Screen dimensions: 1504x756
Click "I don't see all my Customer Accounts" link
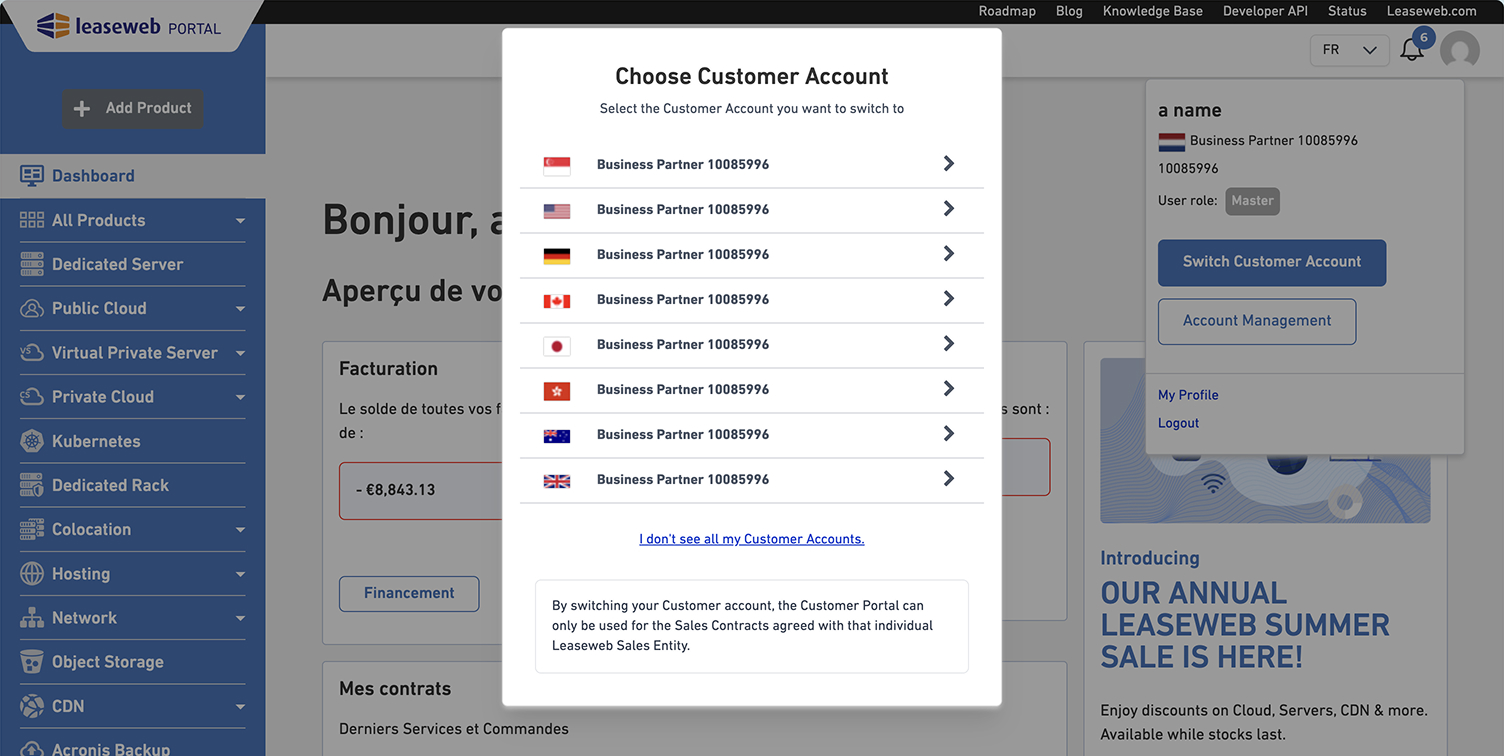[x=752, y=539]
